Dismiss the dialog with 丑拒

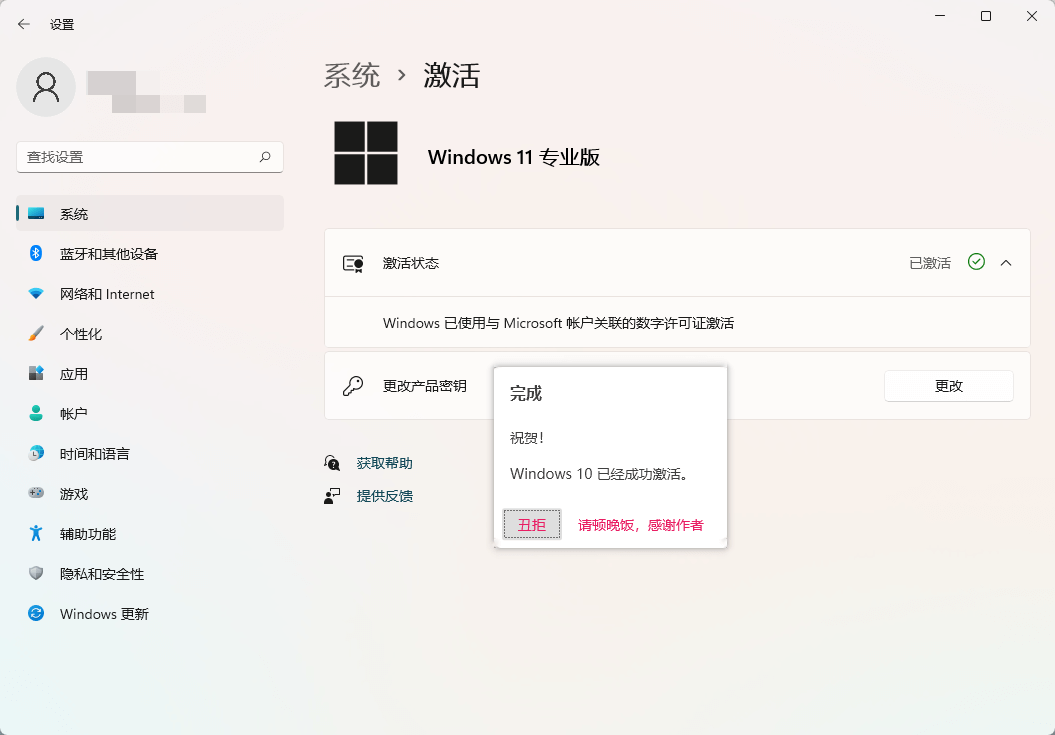click(x=531, y=523)
